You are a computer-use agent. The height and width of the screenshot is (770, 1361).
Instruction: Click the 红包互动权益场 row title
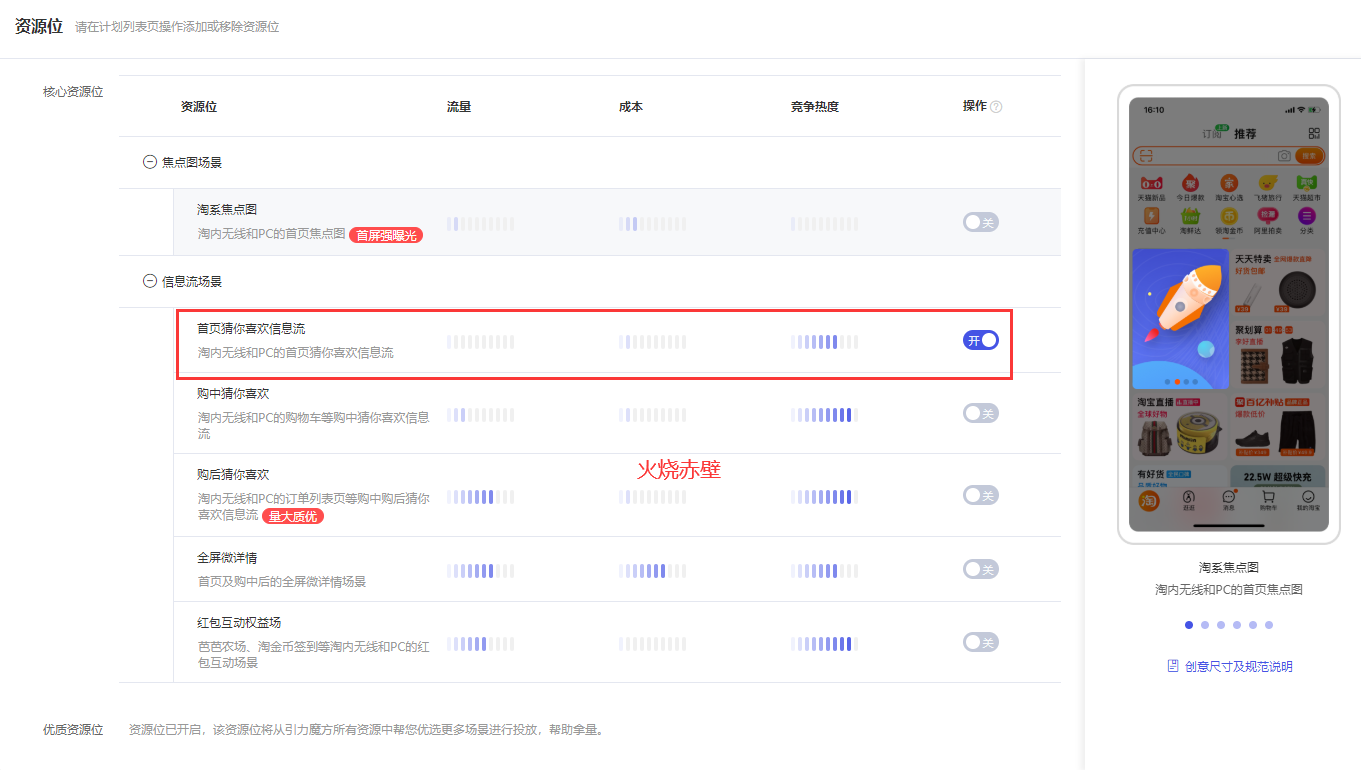coord(239,623)
